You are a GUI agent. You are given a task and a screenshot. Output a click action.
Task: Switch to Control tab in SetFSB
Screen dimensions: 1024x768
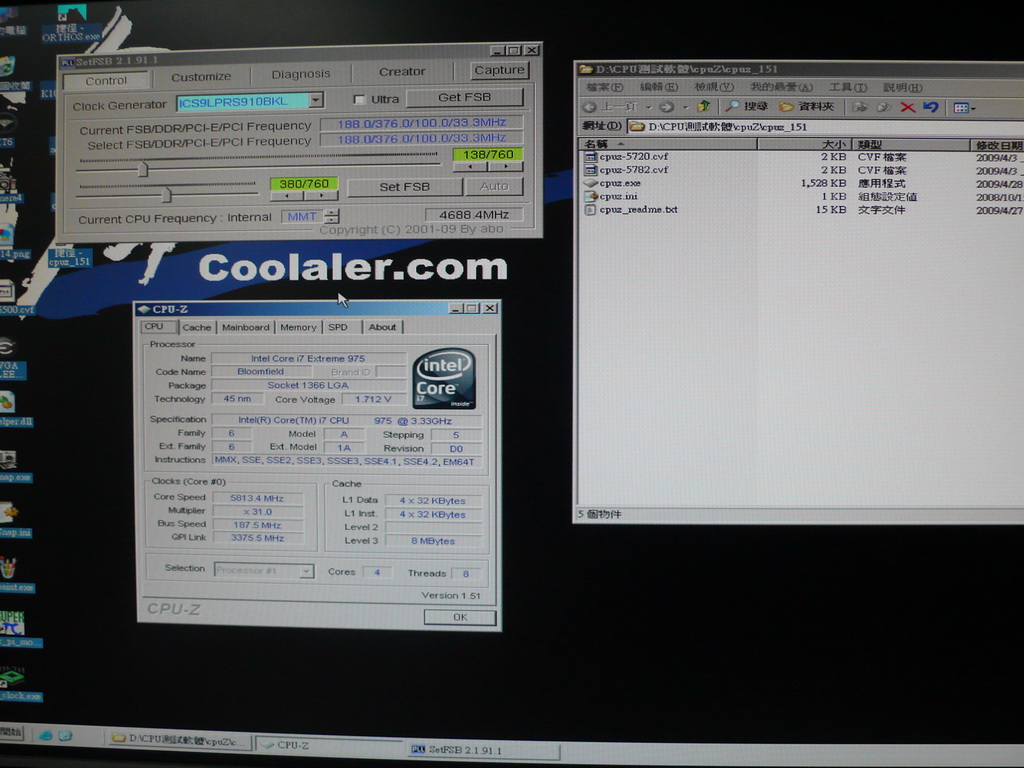(x=106, y=80)
